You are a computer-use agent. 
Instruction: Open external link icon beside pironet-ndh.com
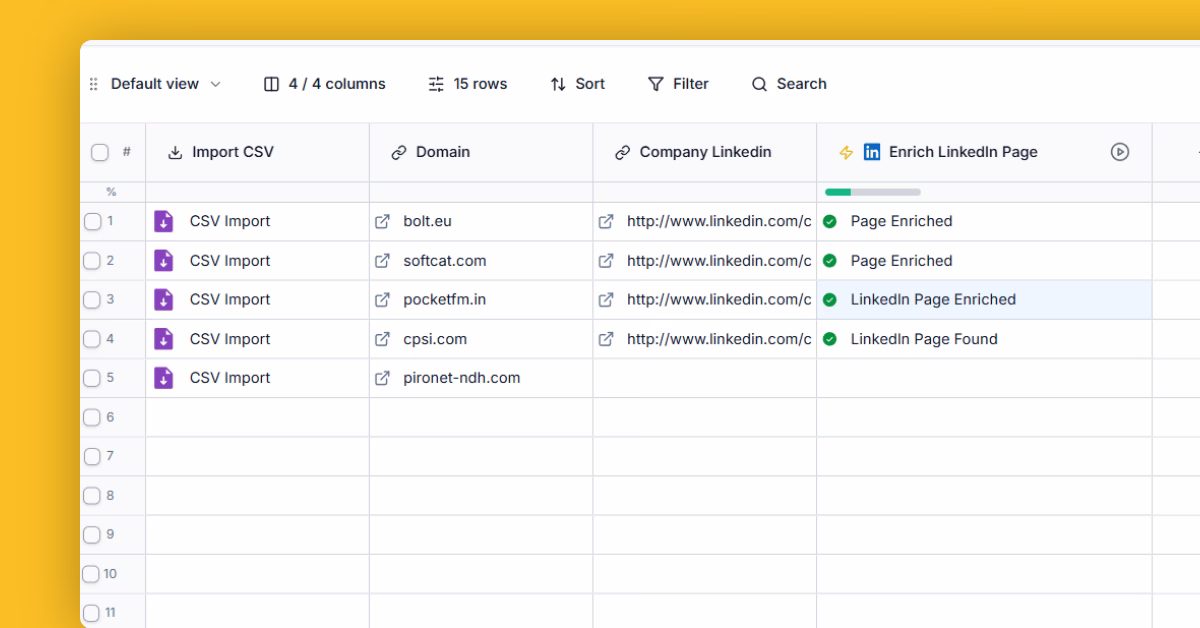click(x=382, y=378)
